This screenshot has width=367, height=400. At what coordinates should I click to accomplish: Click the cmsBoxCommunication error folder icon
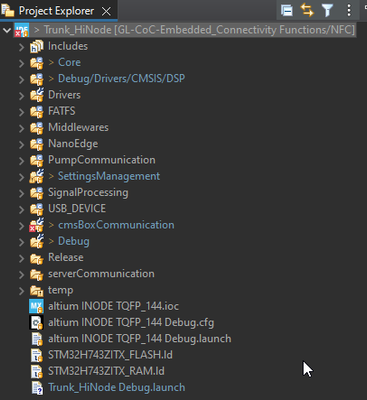(36, 225)
